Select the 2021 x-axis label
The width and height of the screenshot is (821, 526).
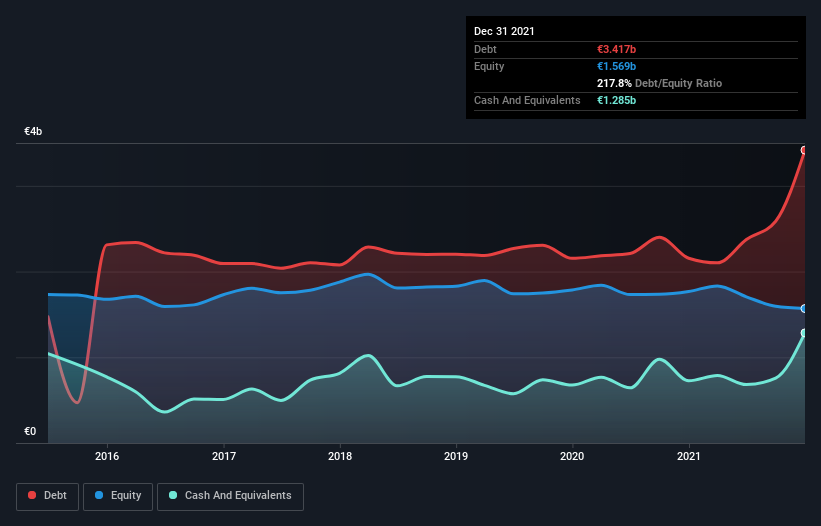tap(689, 456)
